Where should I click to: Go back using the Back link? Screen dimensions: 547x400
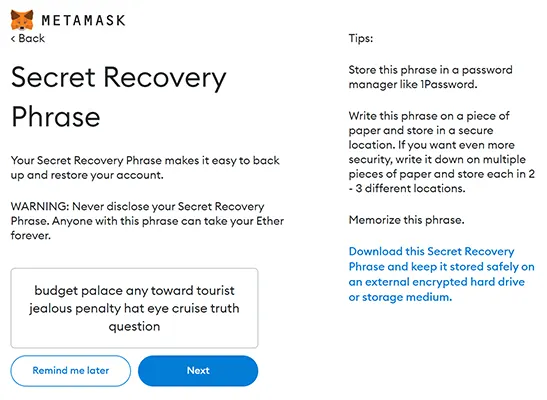click(28, 38)
